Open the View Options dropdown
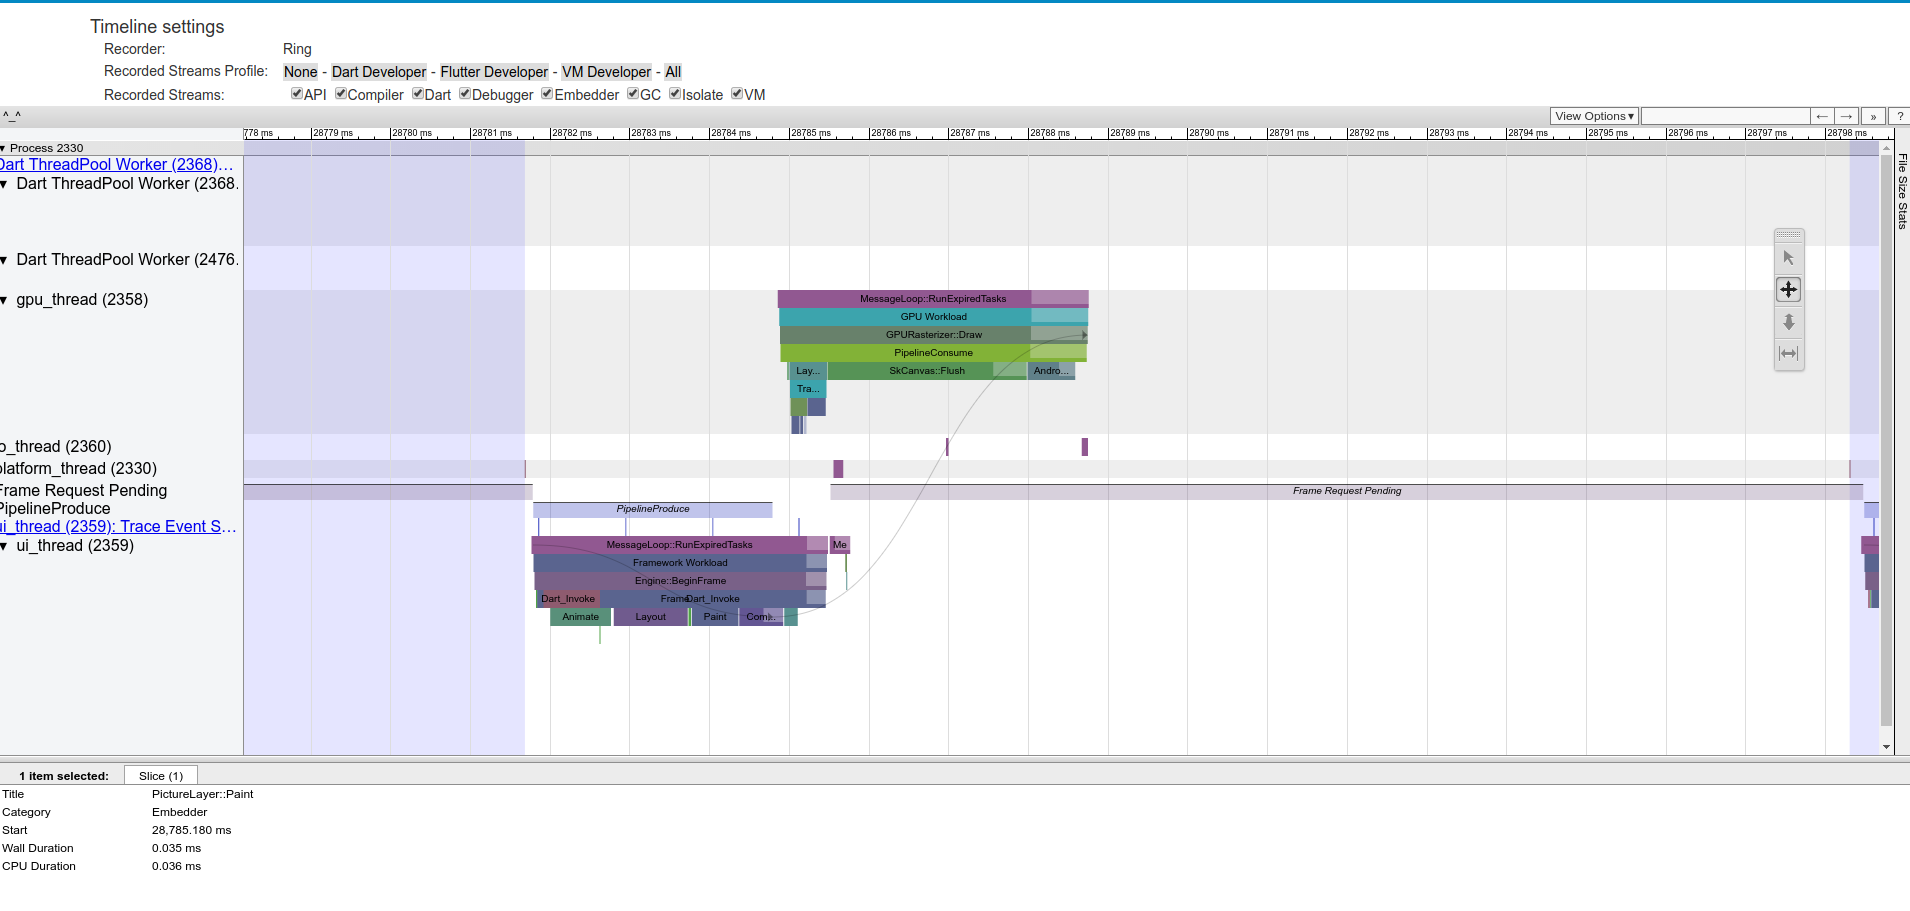 click(1593, 116)
